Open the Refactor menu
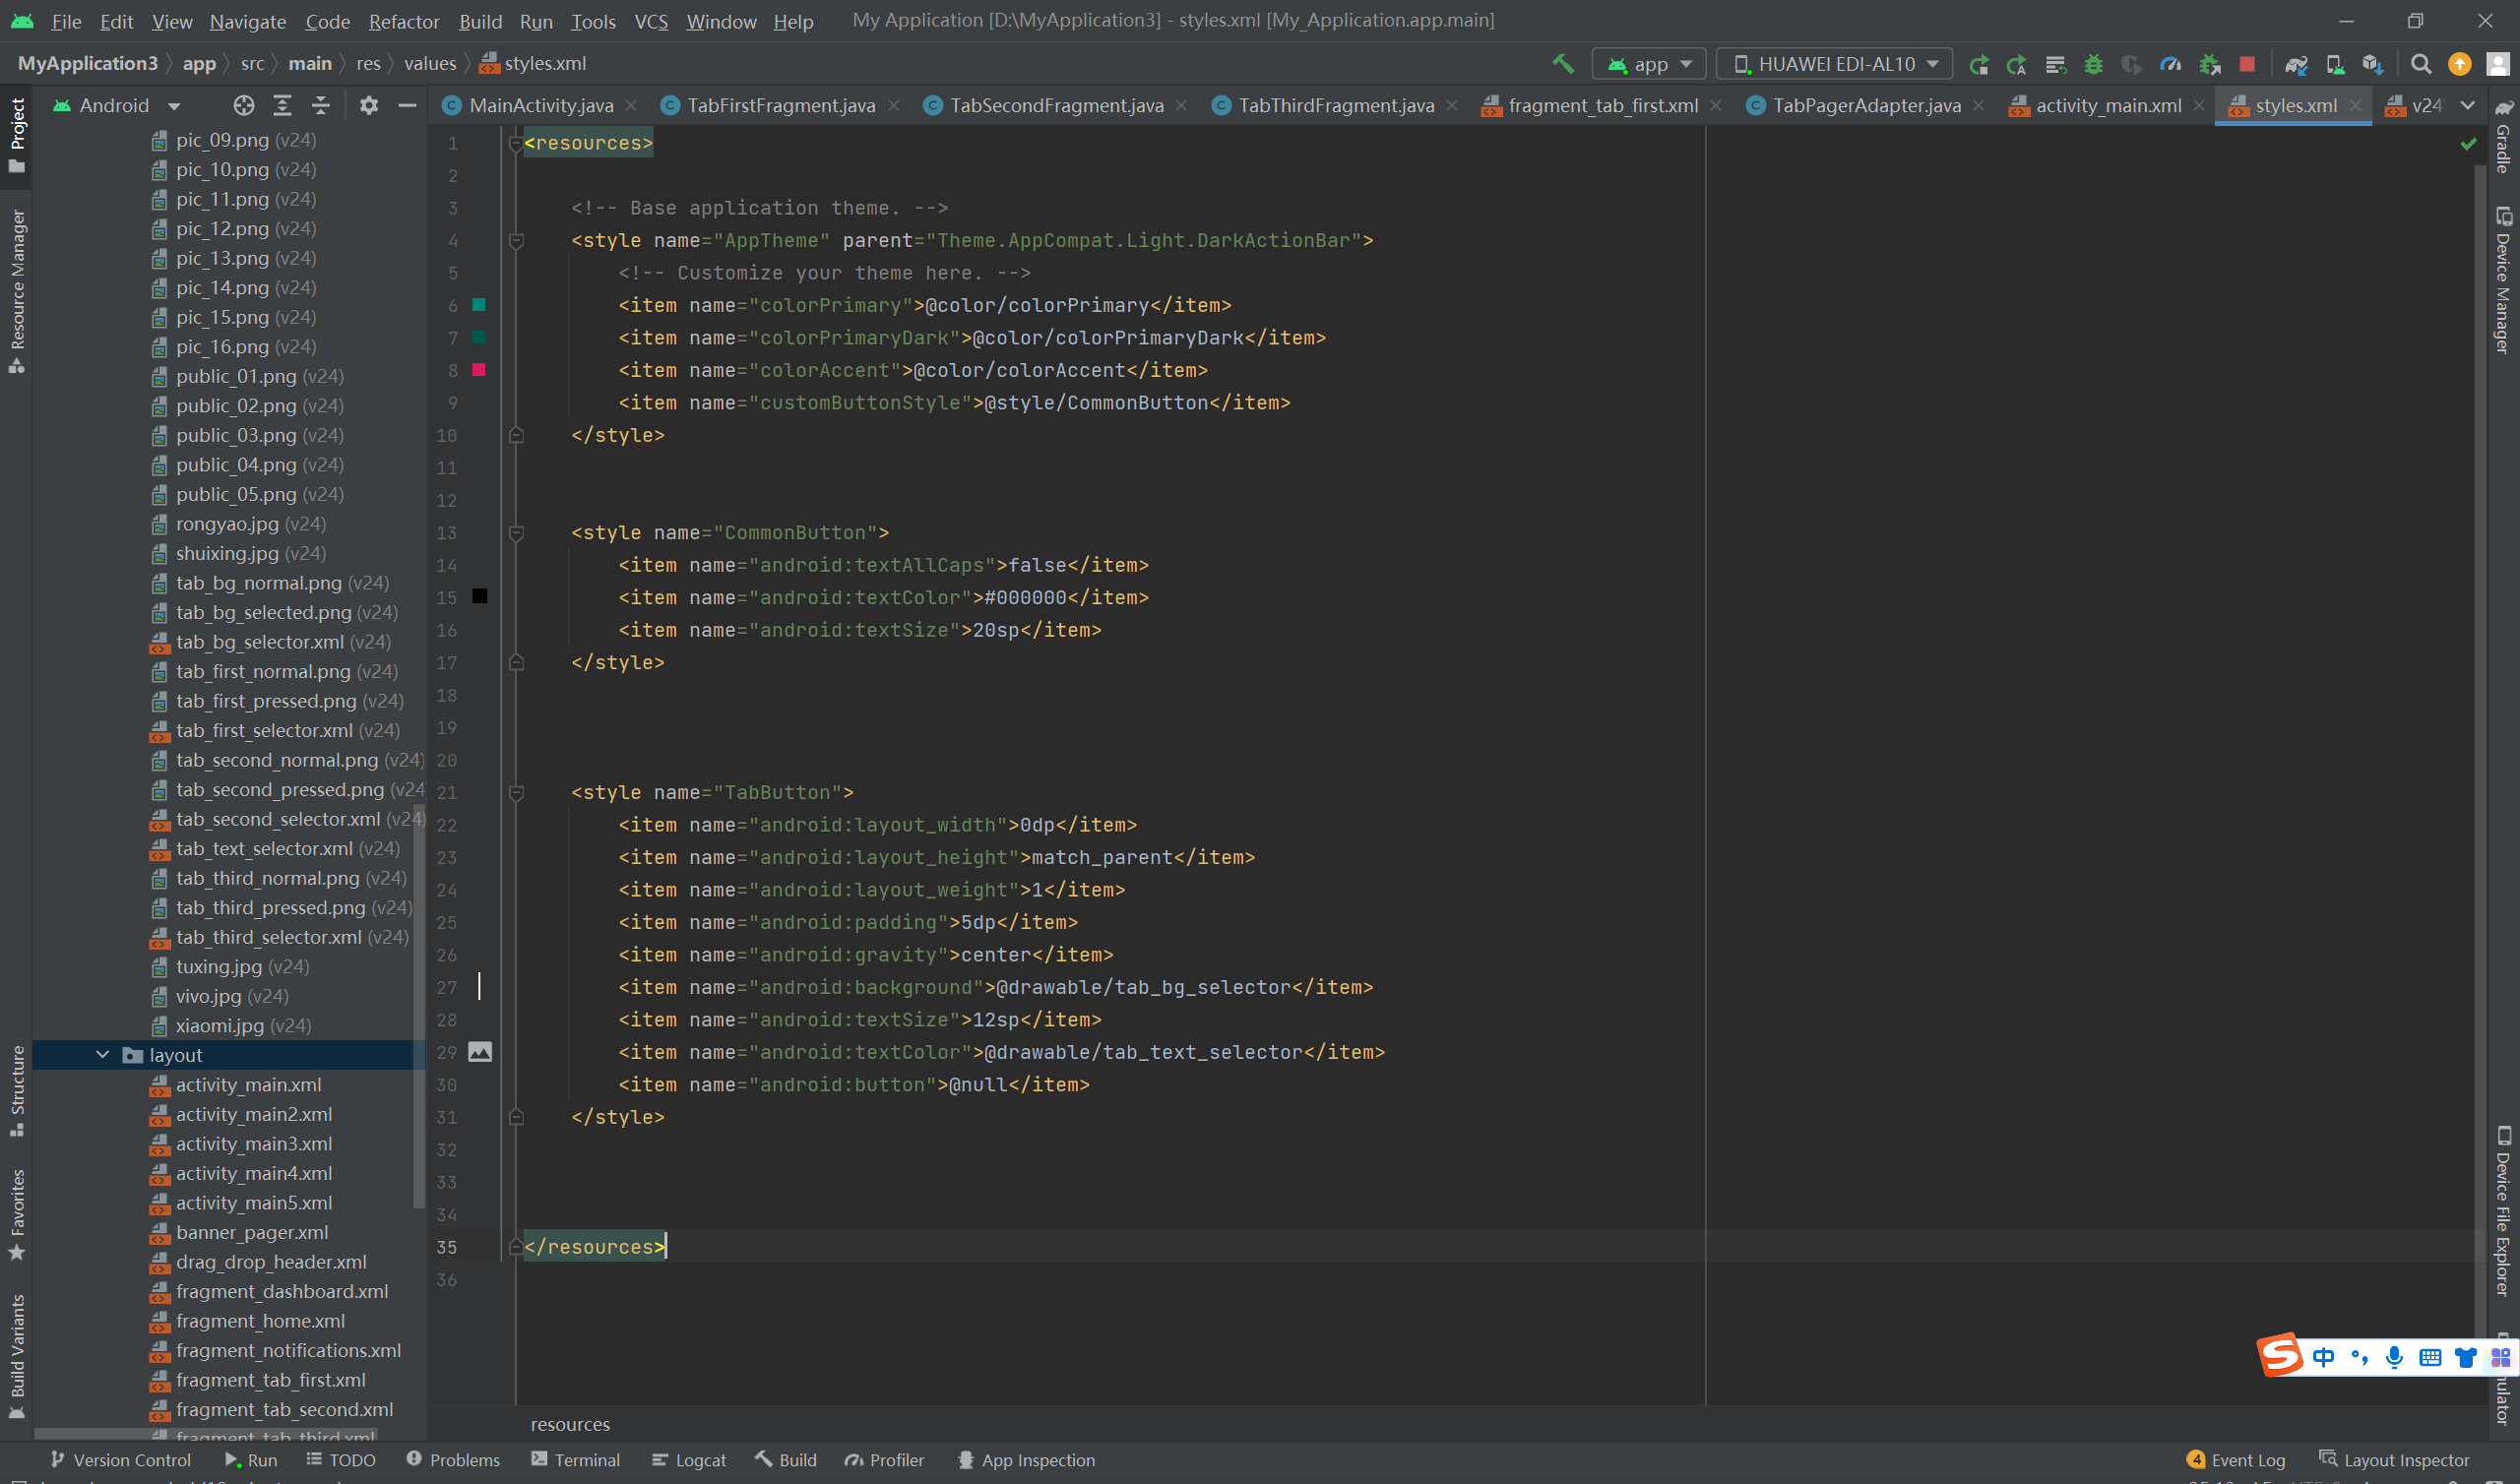 tap(403, 21)
